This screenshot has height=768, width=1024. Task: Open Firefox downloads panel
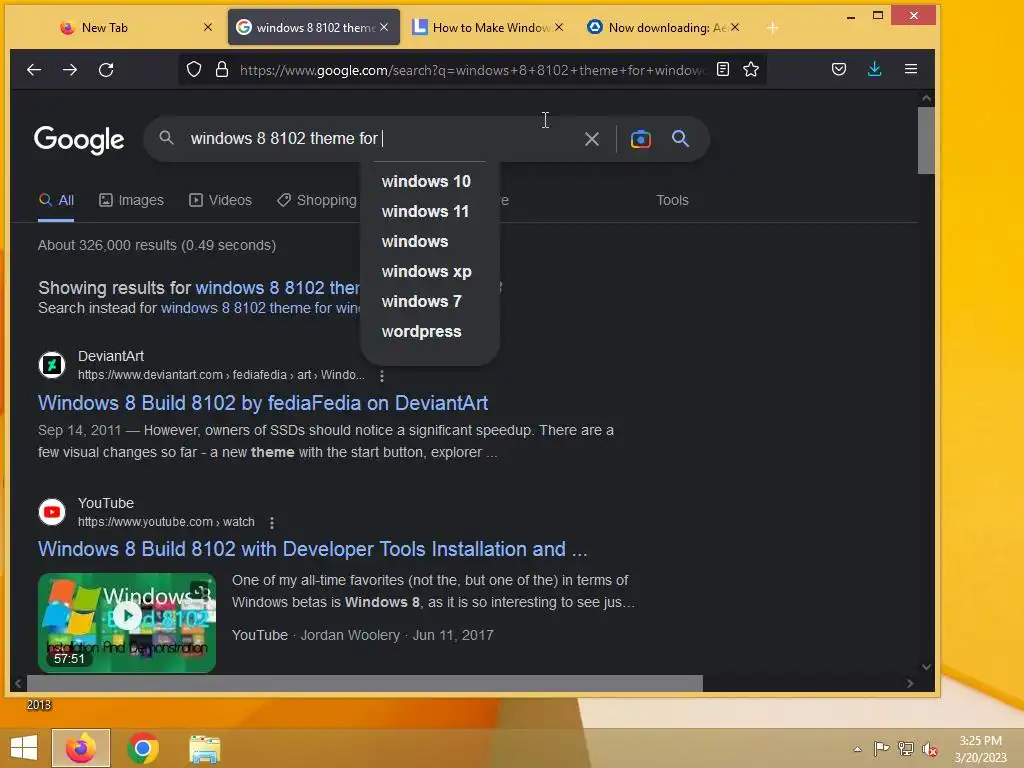875,69
